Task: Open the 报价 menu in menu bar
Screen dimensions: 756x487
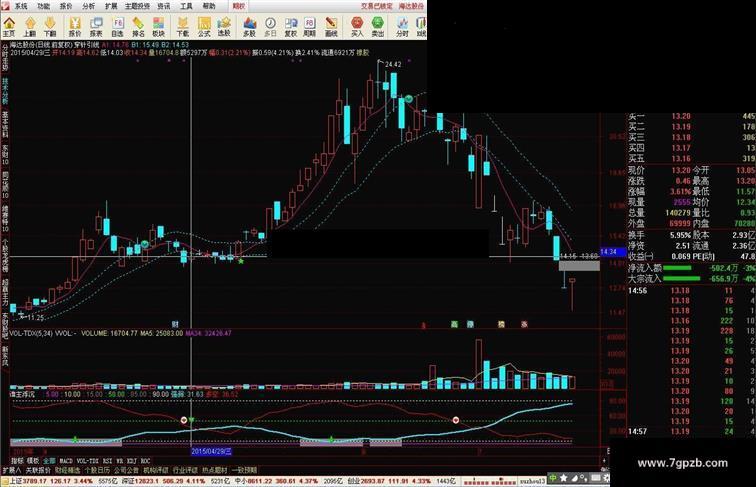Action: tap(66, 6)
